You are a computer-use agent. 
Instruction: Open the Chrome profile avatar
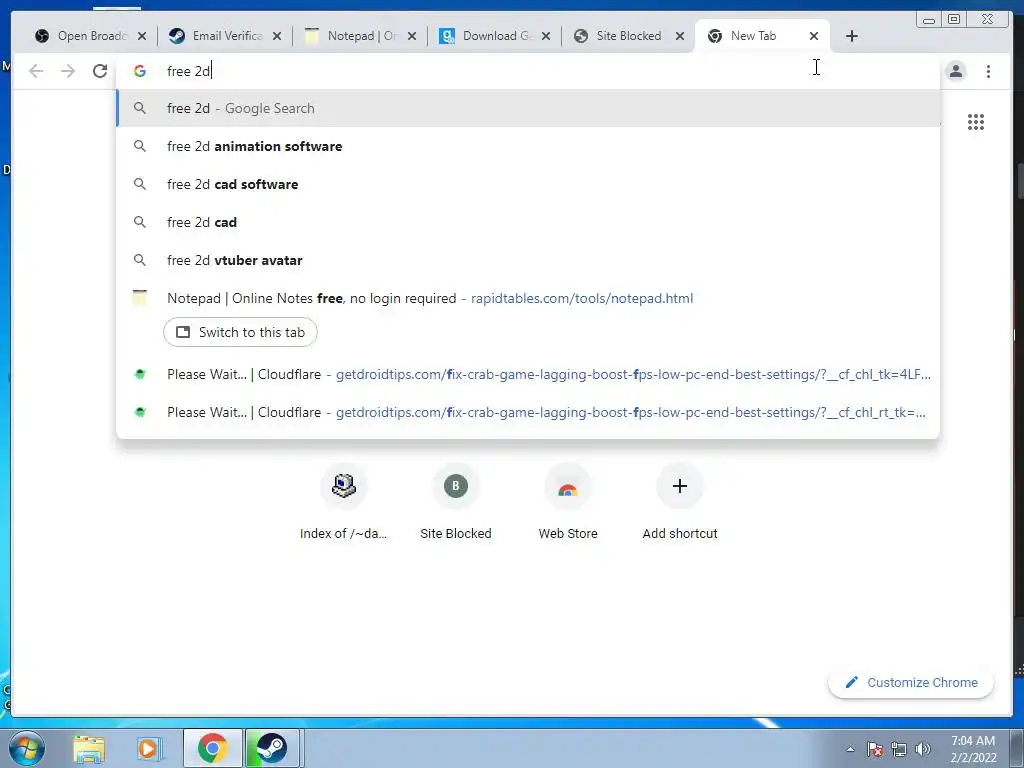coord(955,71)
